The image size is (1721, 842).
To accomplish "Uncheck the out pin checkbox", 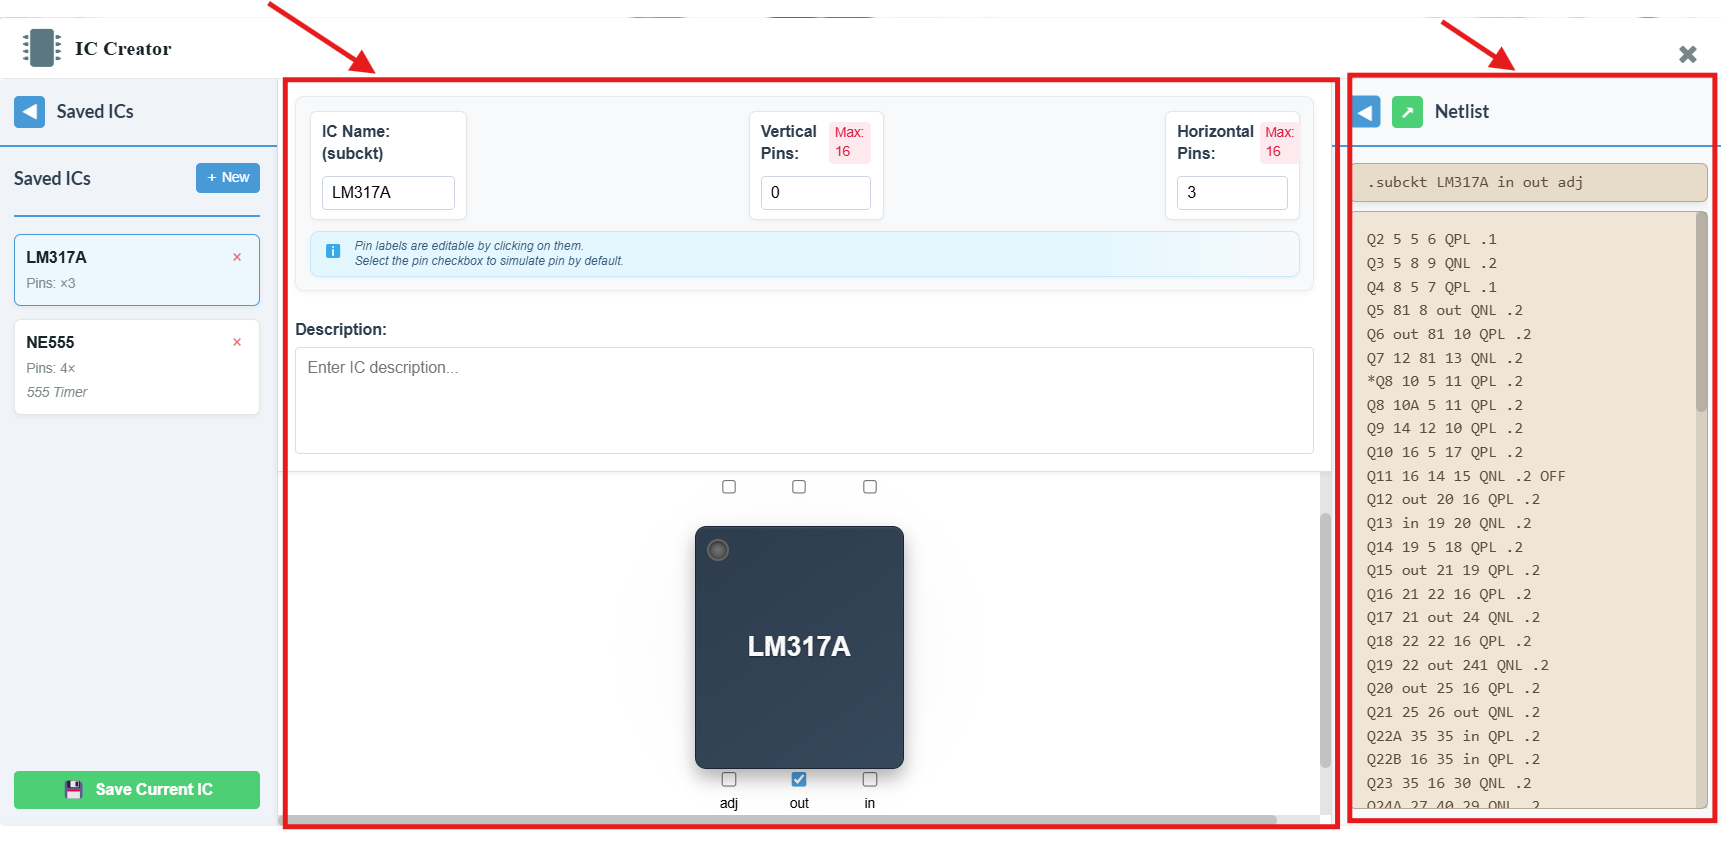I will point(799,779).
